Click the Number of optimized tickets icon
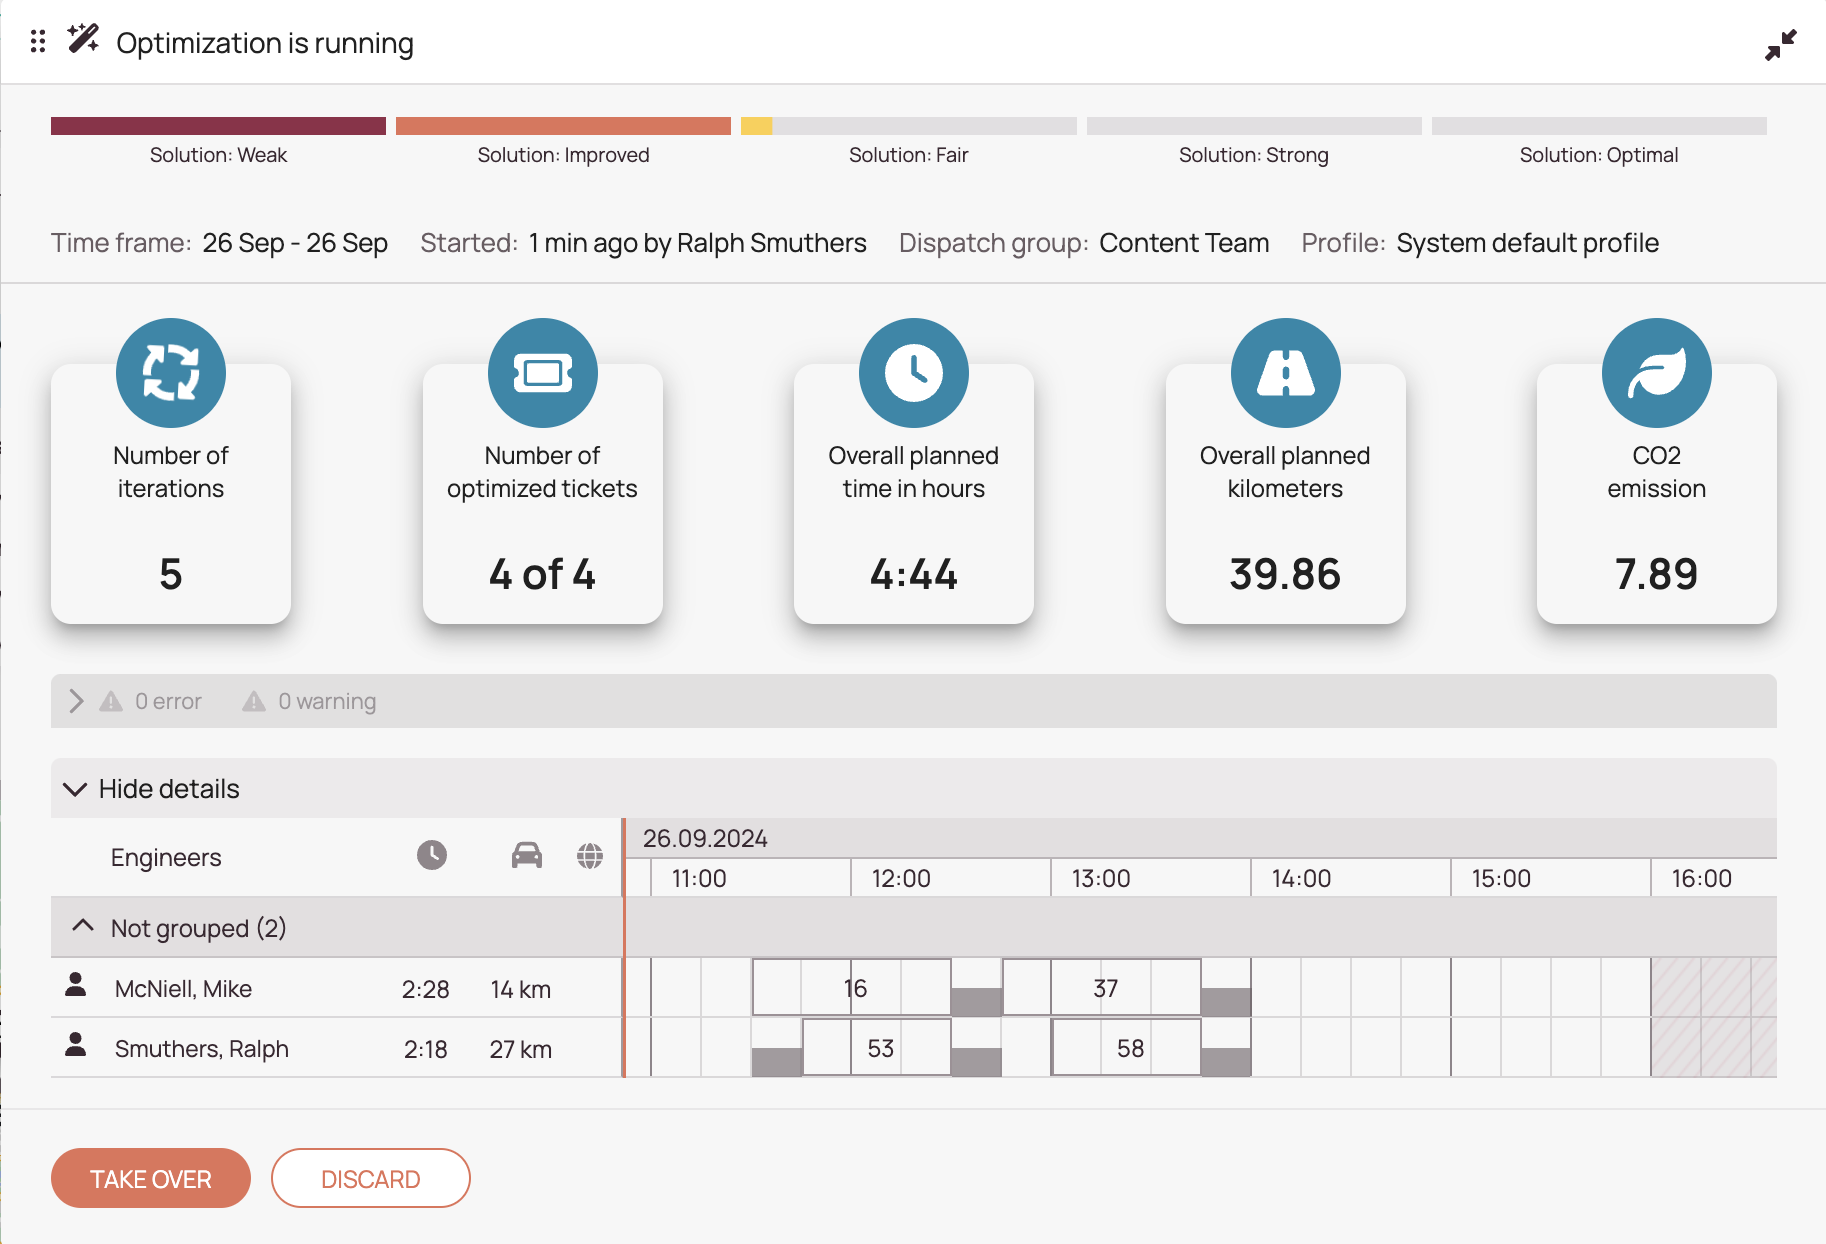This screenshot has height=1244, width=1826. pos(541,371)
